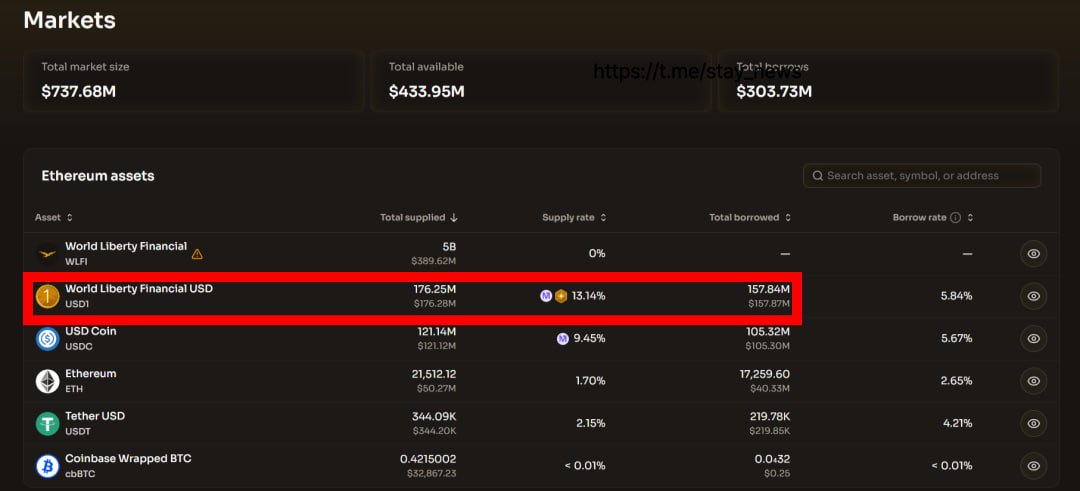Click the USD1 gold coin icon
Viewport: 1080px width, 491px height.
pos(48,296)
